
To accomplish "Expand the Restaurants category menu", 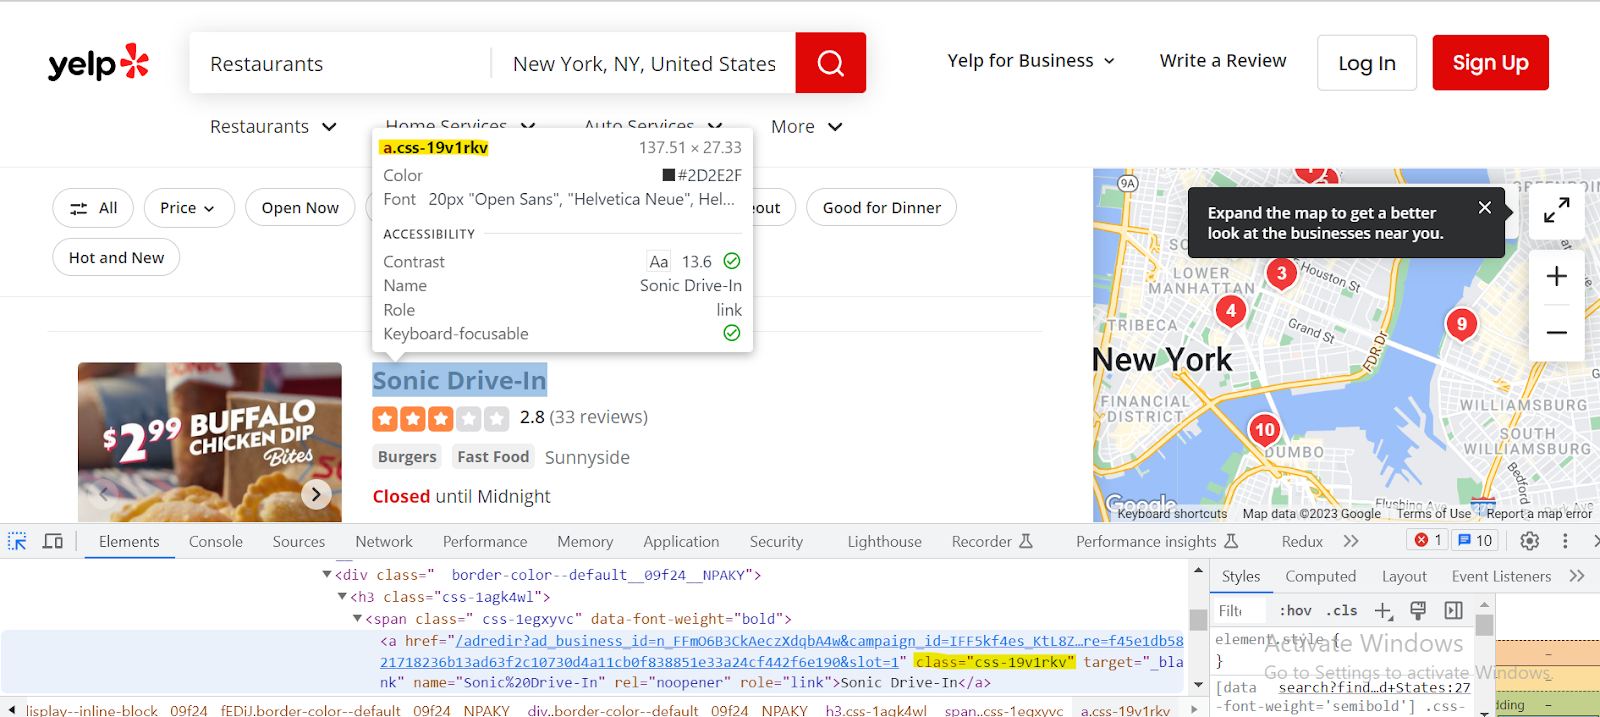I will point(273,127).
